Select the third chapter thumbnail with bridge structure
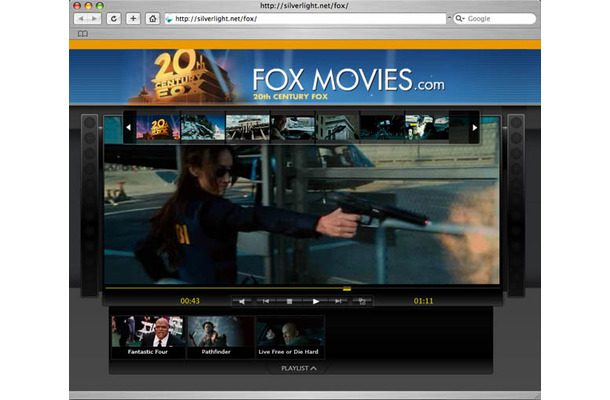 pyautogui.click(x=248, y=128)
